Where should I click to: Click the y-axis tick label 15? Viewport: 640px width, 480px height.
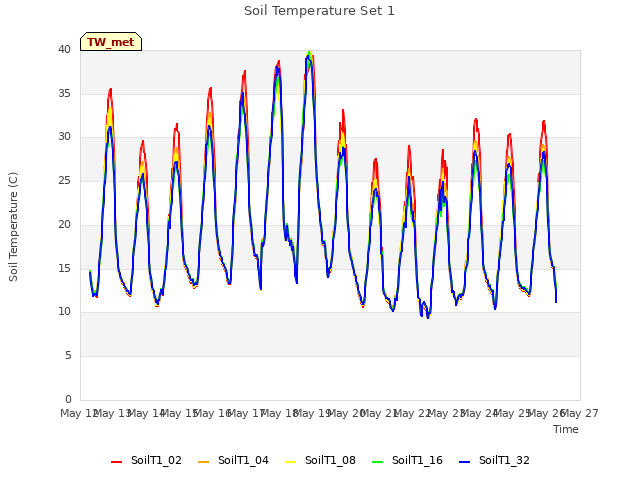64,268
